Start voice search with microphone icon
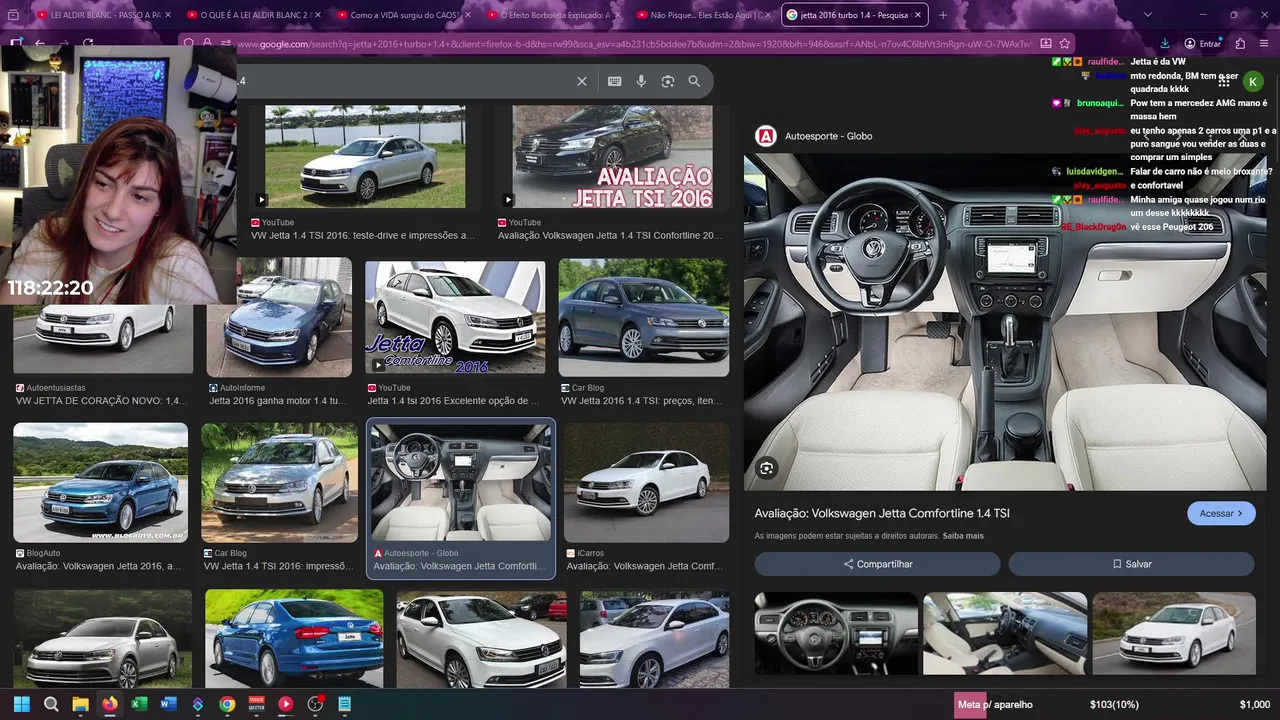This screenshot has width=1280, height=720. point(641,81)
